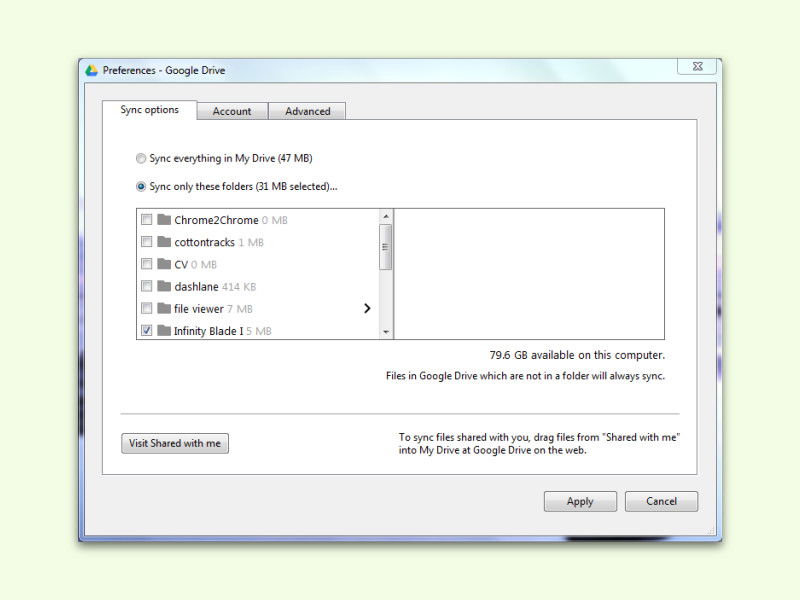Click the folder list scroll up arrow
This screenshot has height=600, width=800.
coord(386,216)
